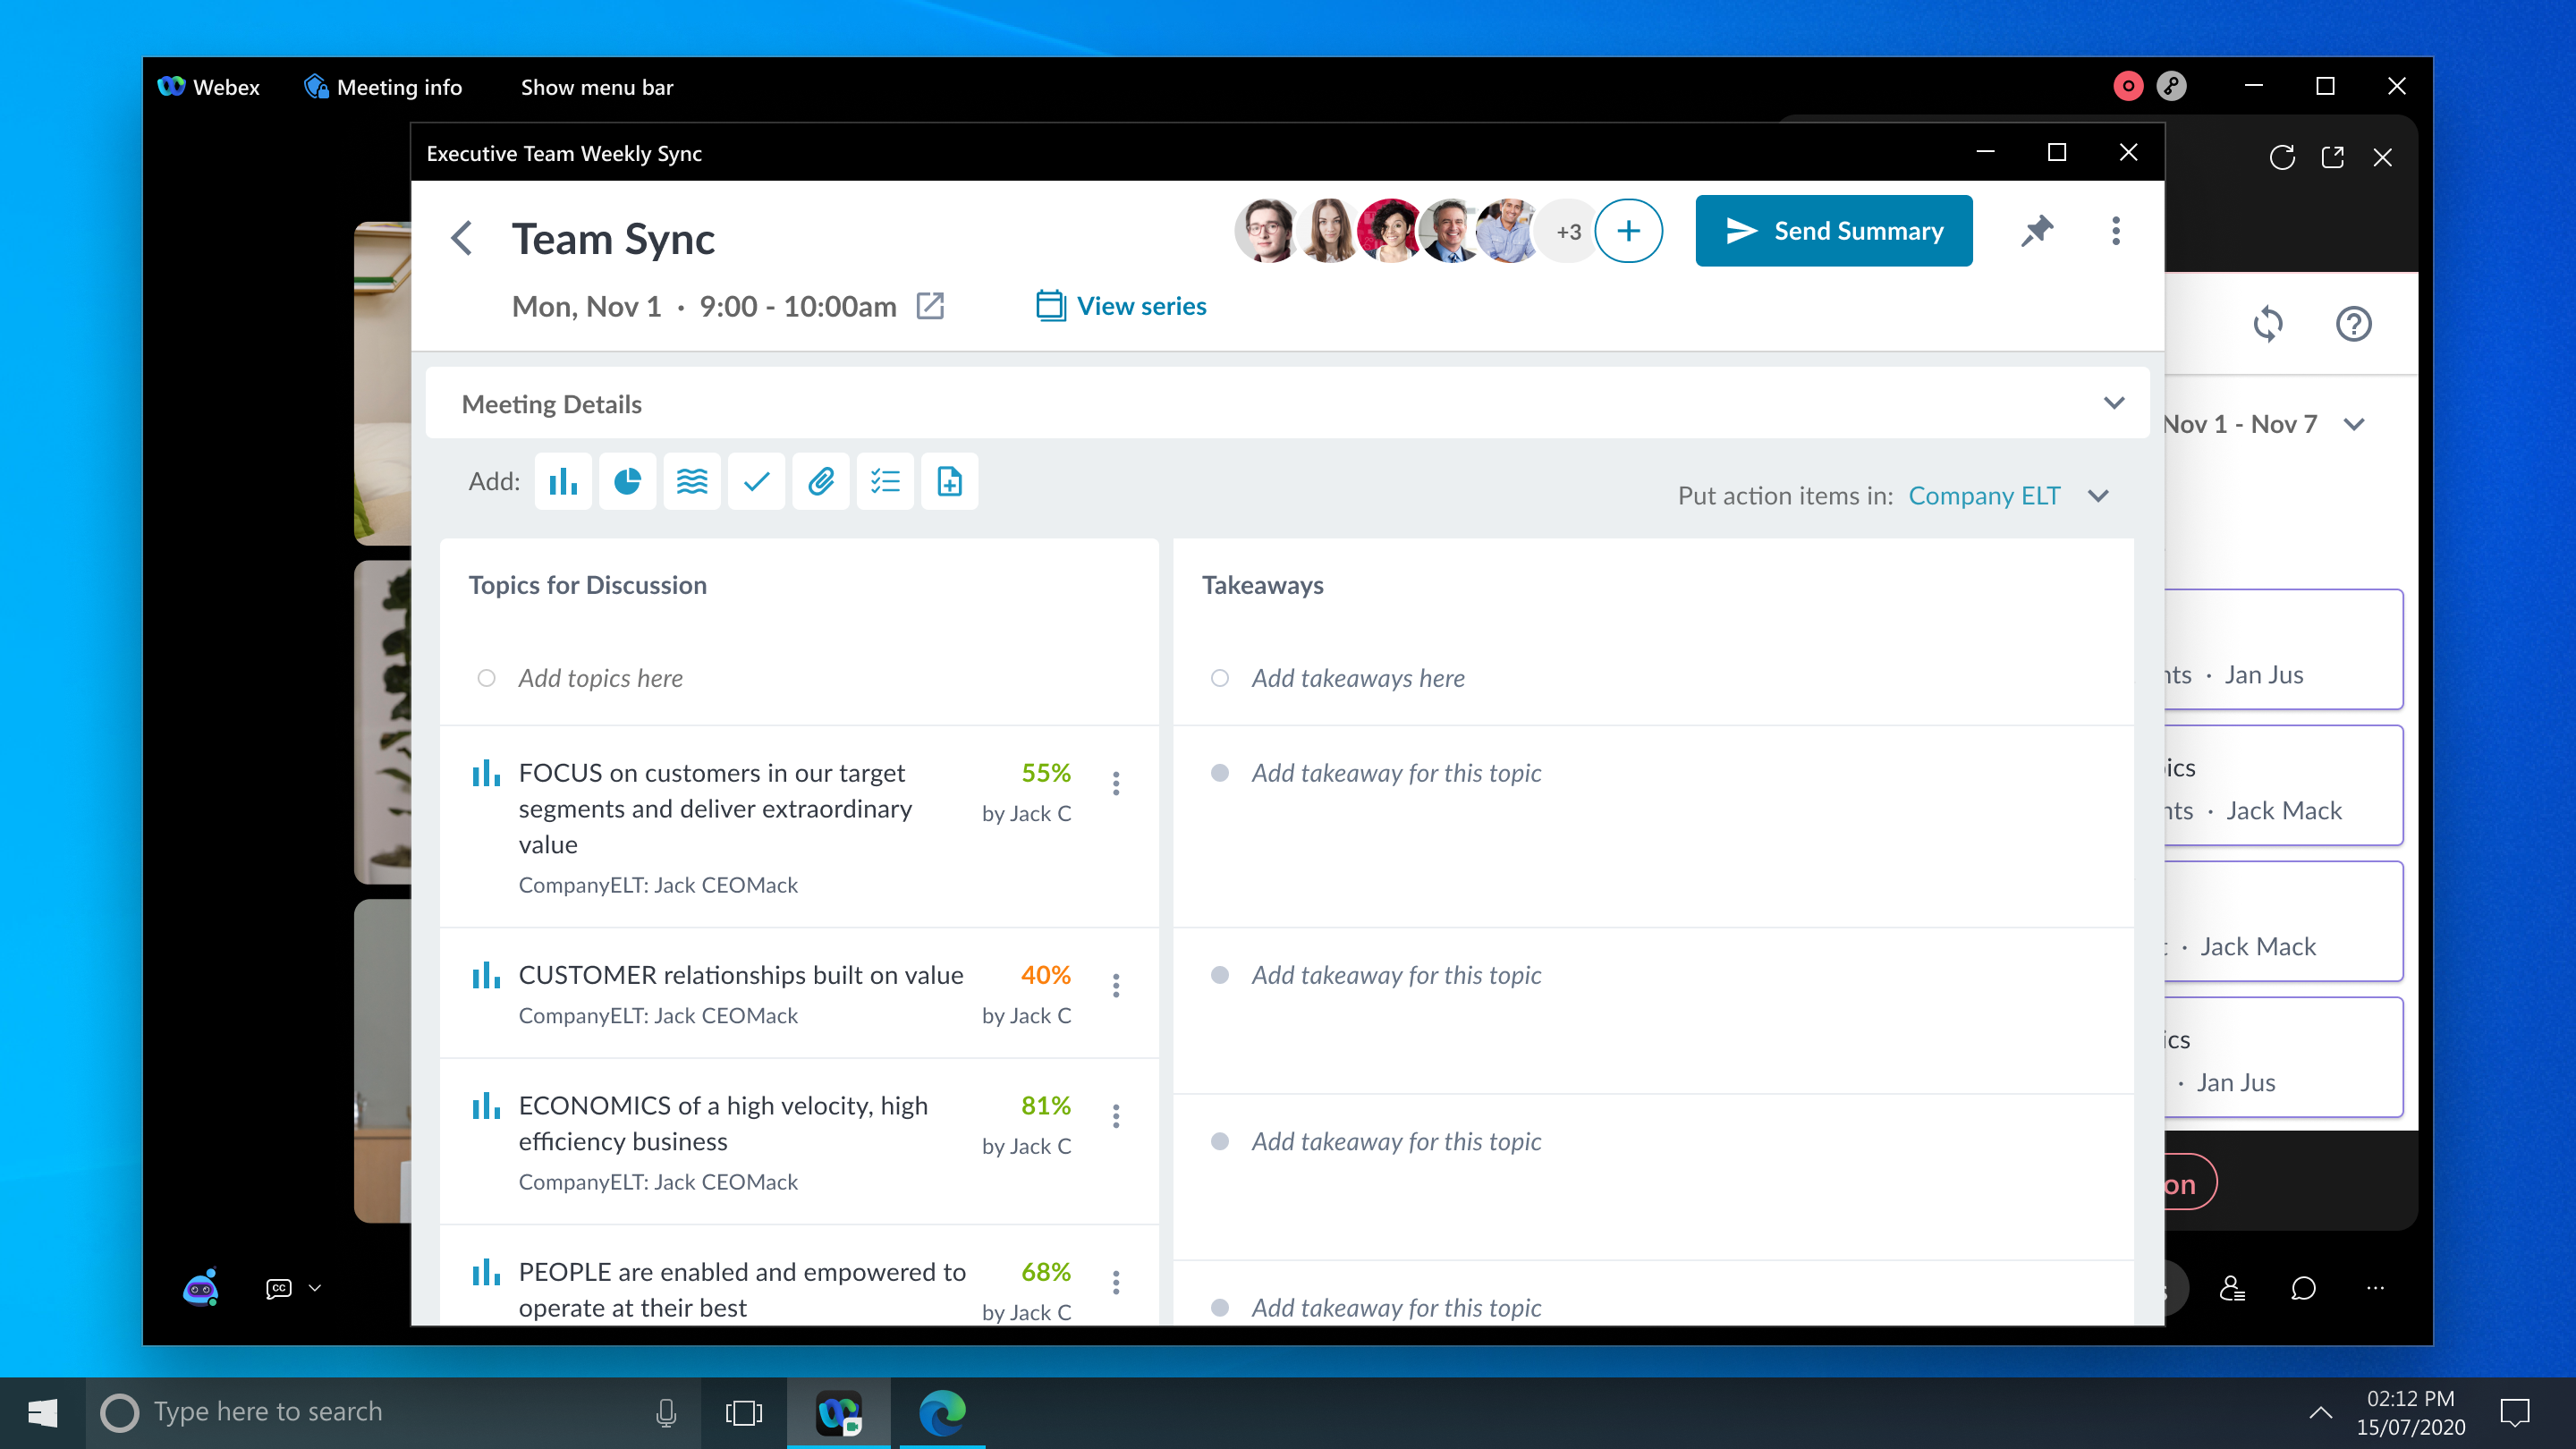This screenshot has width=2576, height=1449.
Task: Open the ECONOMICS of a high velocity topic
Action: pos(723,1124)
